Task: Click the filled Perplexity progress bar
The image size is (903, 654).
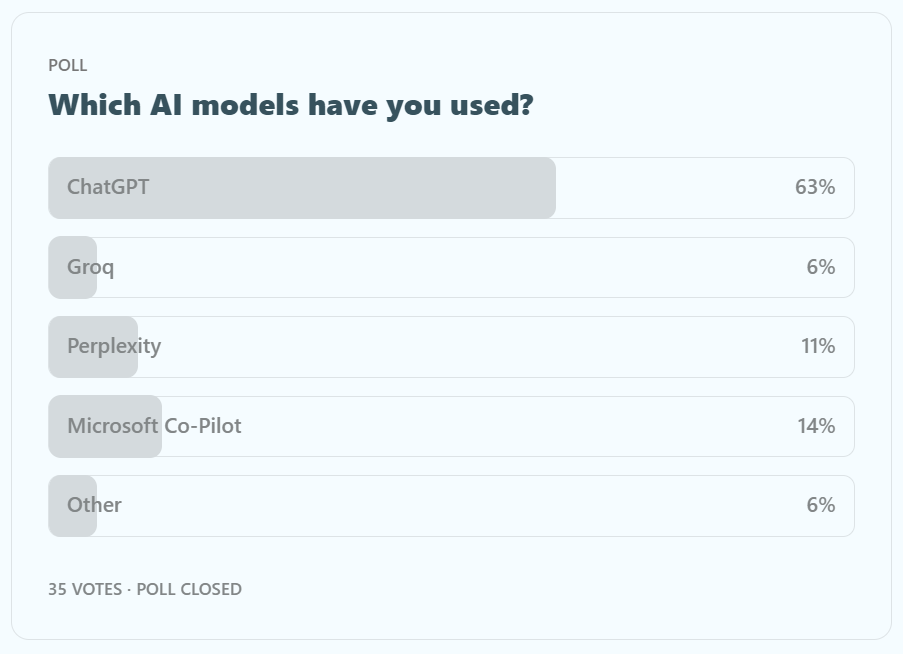Action: tap(92, 363)
